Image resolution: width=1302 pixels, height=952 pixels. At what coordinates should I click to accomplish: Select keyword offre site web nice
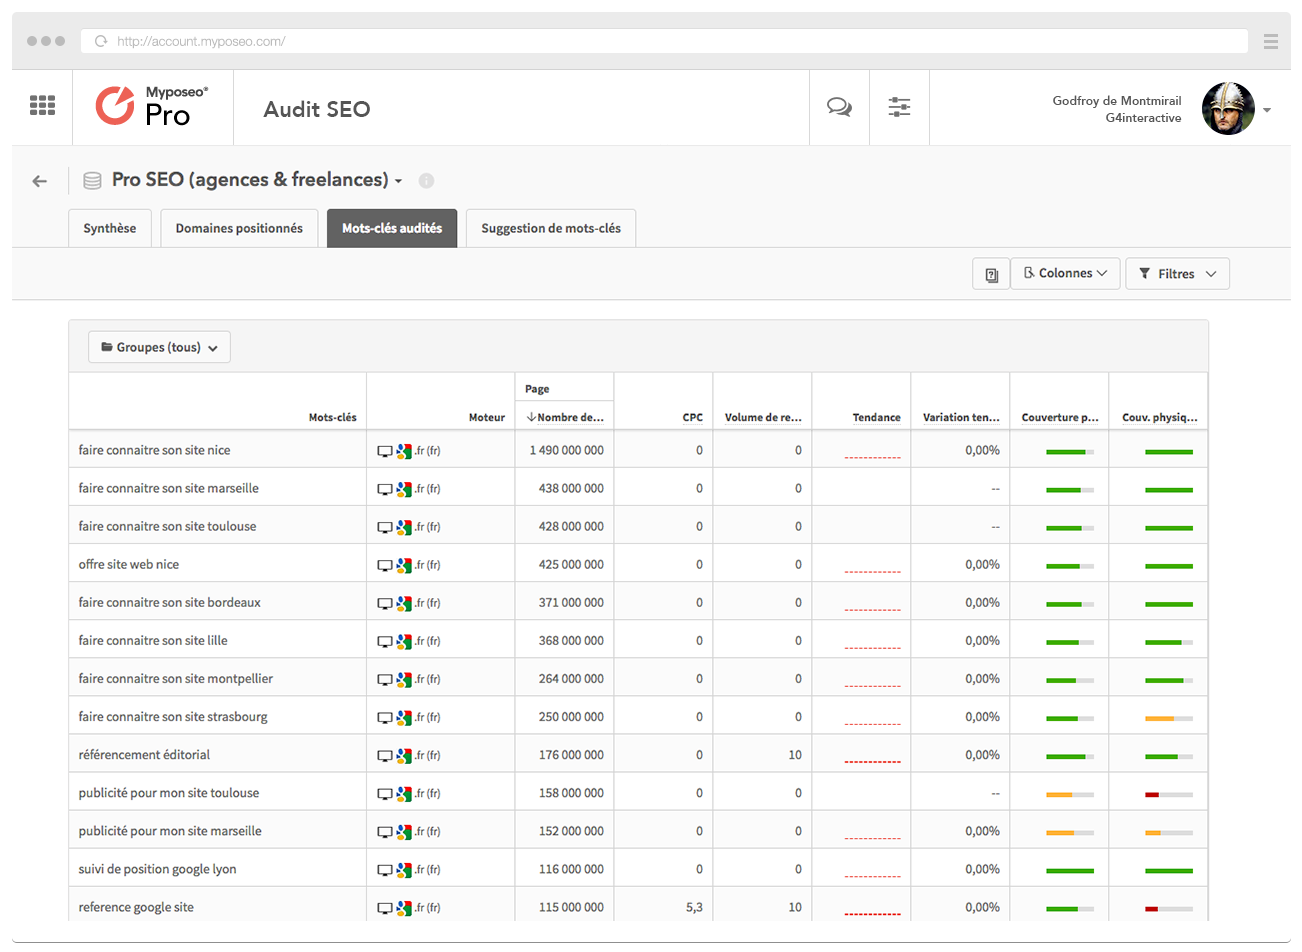click(x=128, y=564)
